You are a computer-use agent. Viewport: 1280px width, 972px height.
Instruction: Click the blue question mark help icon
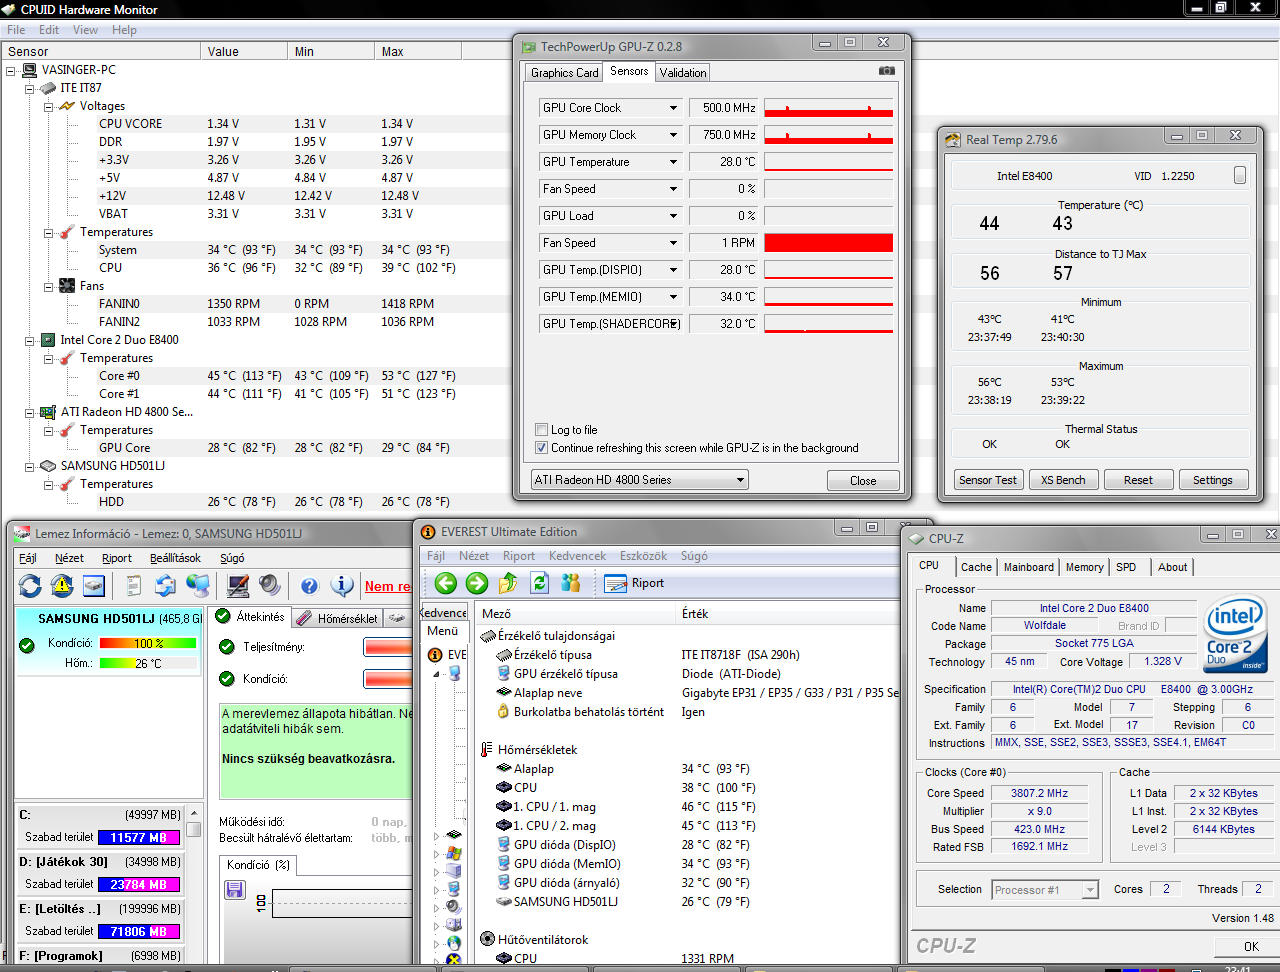309,586
